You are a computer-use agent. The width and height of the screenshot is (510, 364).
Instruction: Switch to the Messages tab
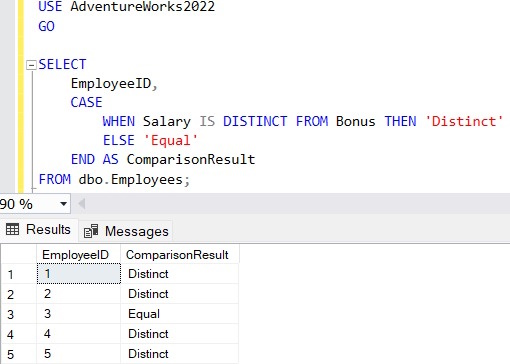(126, 231)
